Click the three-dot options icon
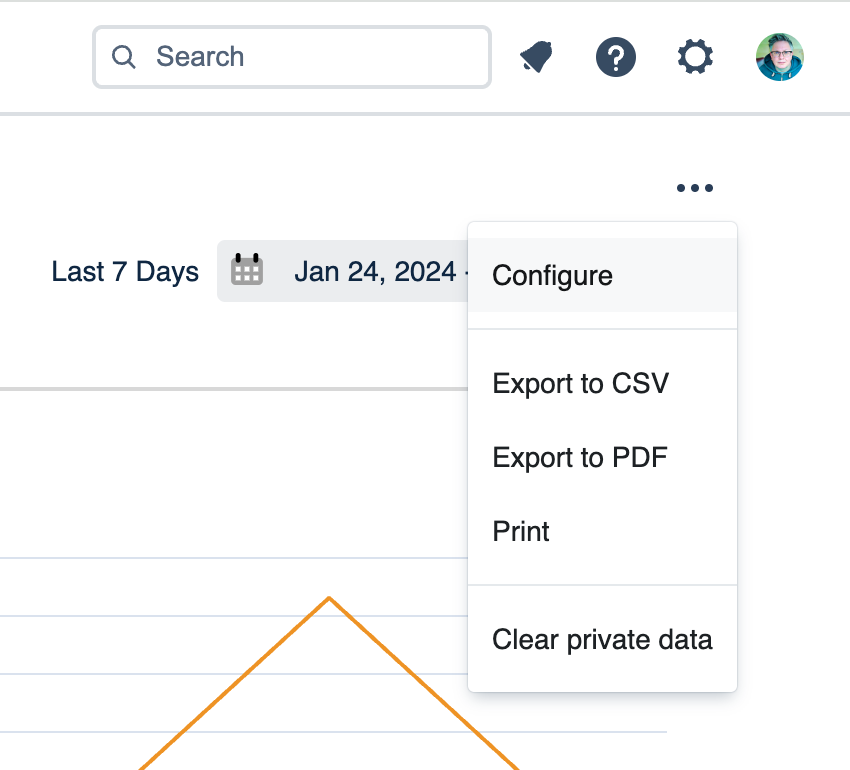850x770 pixels. tap(694, 188)
